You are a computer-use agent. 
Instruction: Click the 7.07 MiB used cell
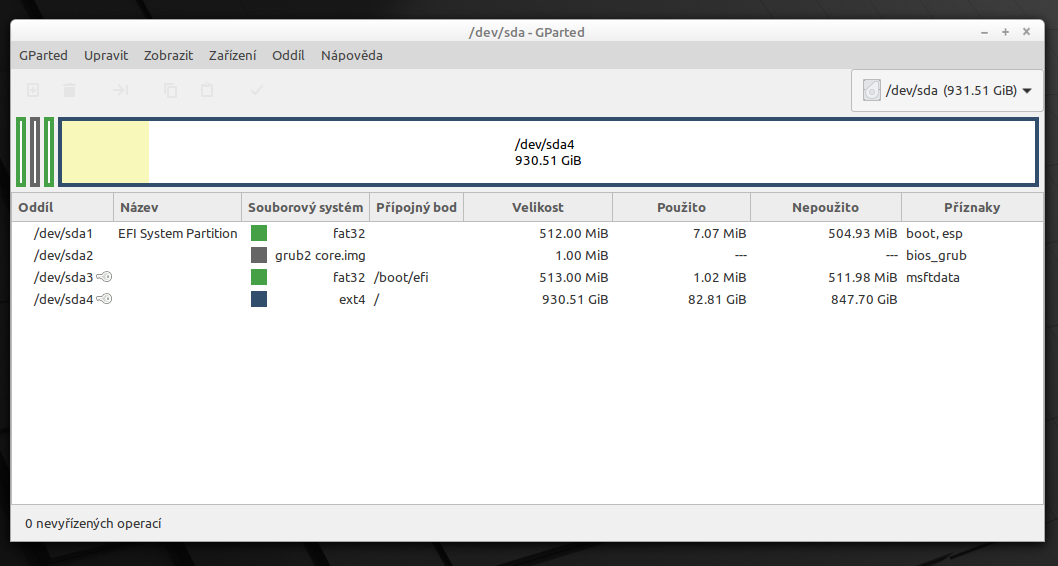tap(719, 233)
